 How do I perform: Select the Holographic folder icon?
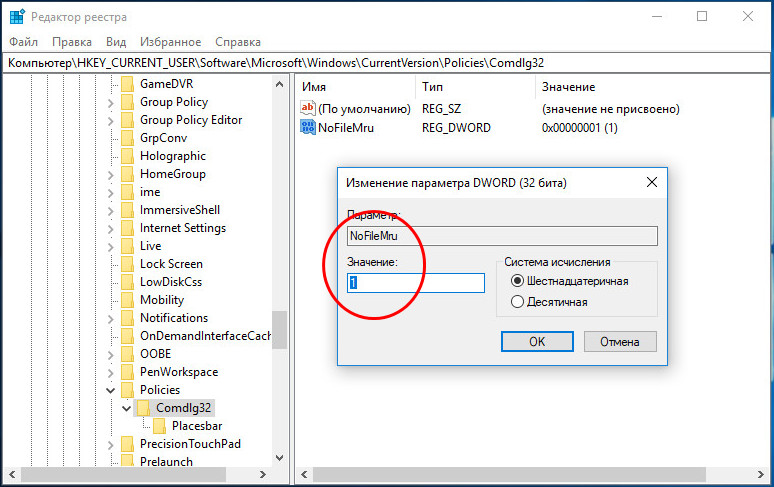127,156
